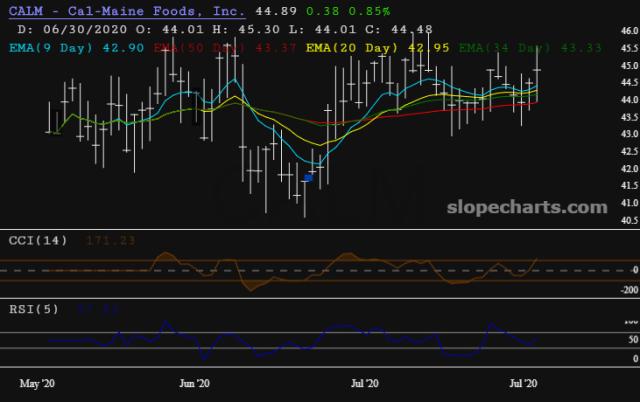
Task: Click the blue marker at the price low
Action: (x=309, y=177)
